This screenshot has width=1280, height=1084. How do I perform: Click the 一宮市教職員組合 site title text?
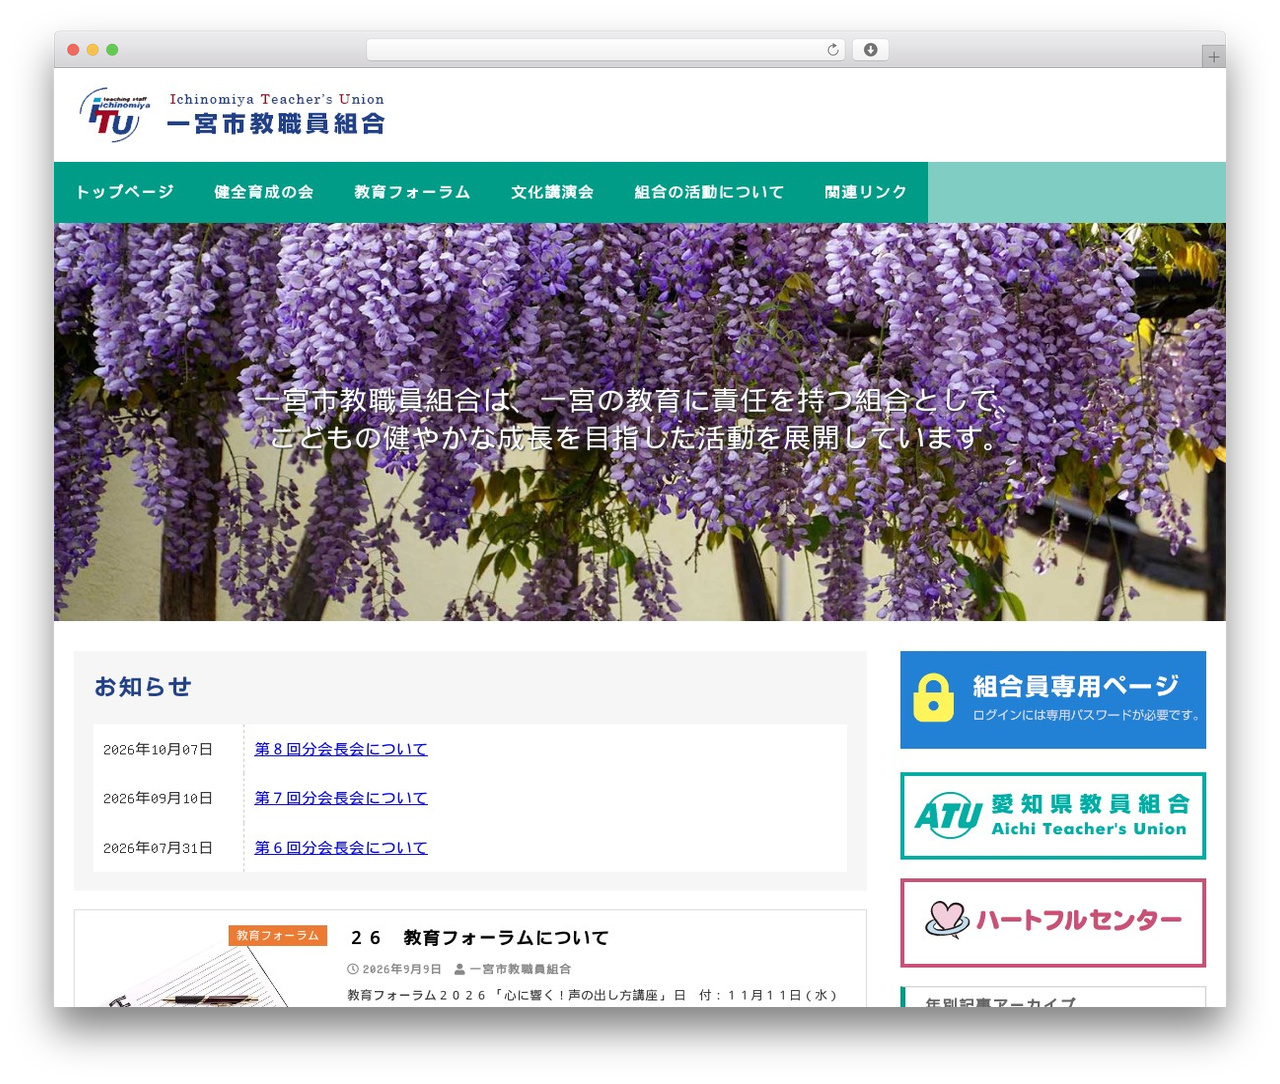point(276,123)
